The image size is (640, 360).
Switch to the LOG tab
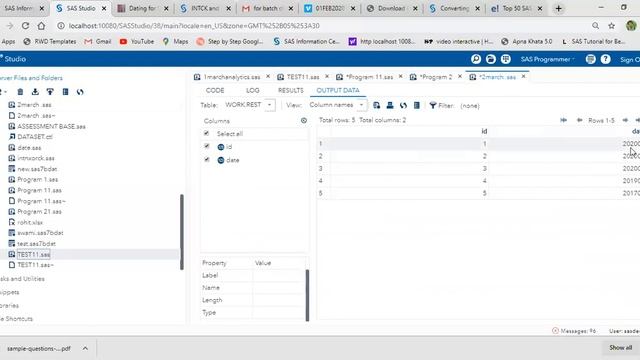(x=252, y=90)
